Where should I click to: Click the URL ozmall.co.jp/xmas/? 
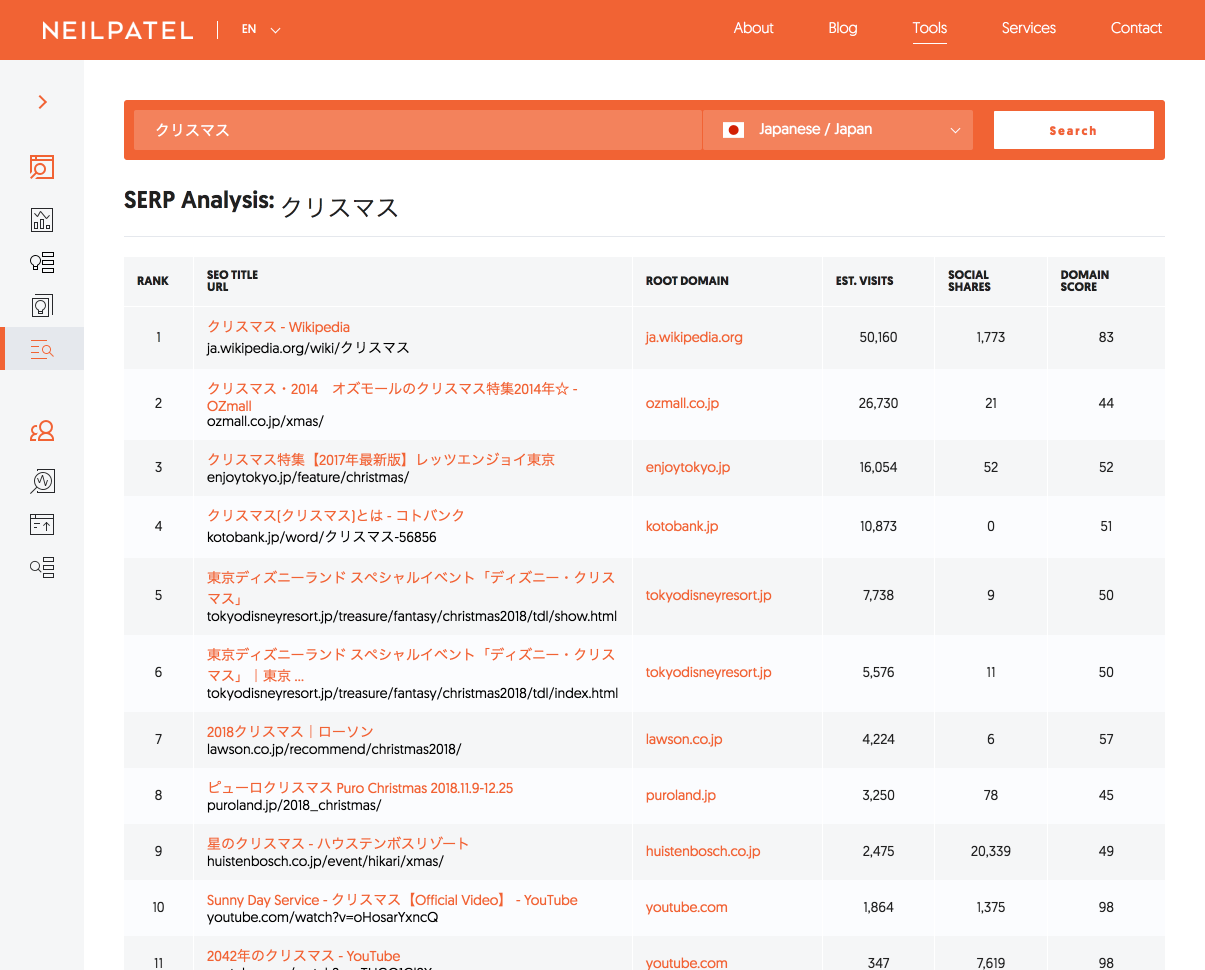[265, 422]
